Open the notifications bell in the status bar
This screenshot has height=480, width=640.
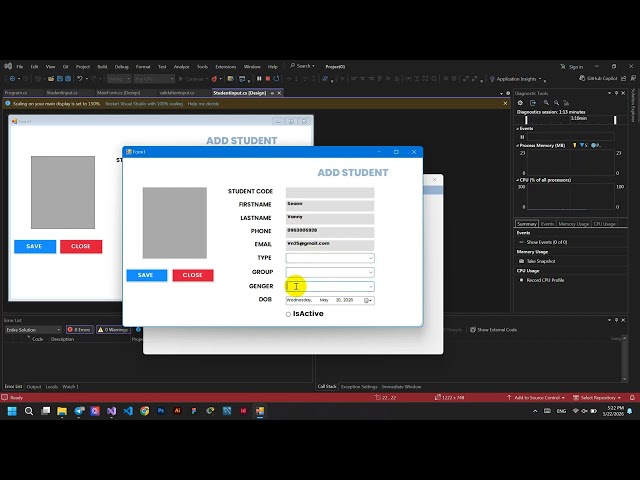tap(632, 397)
